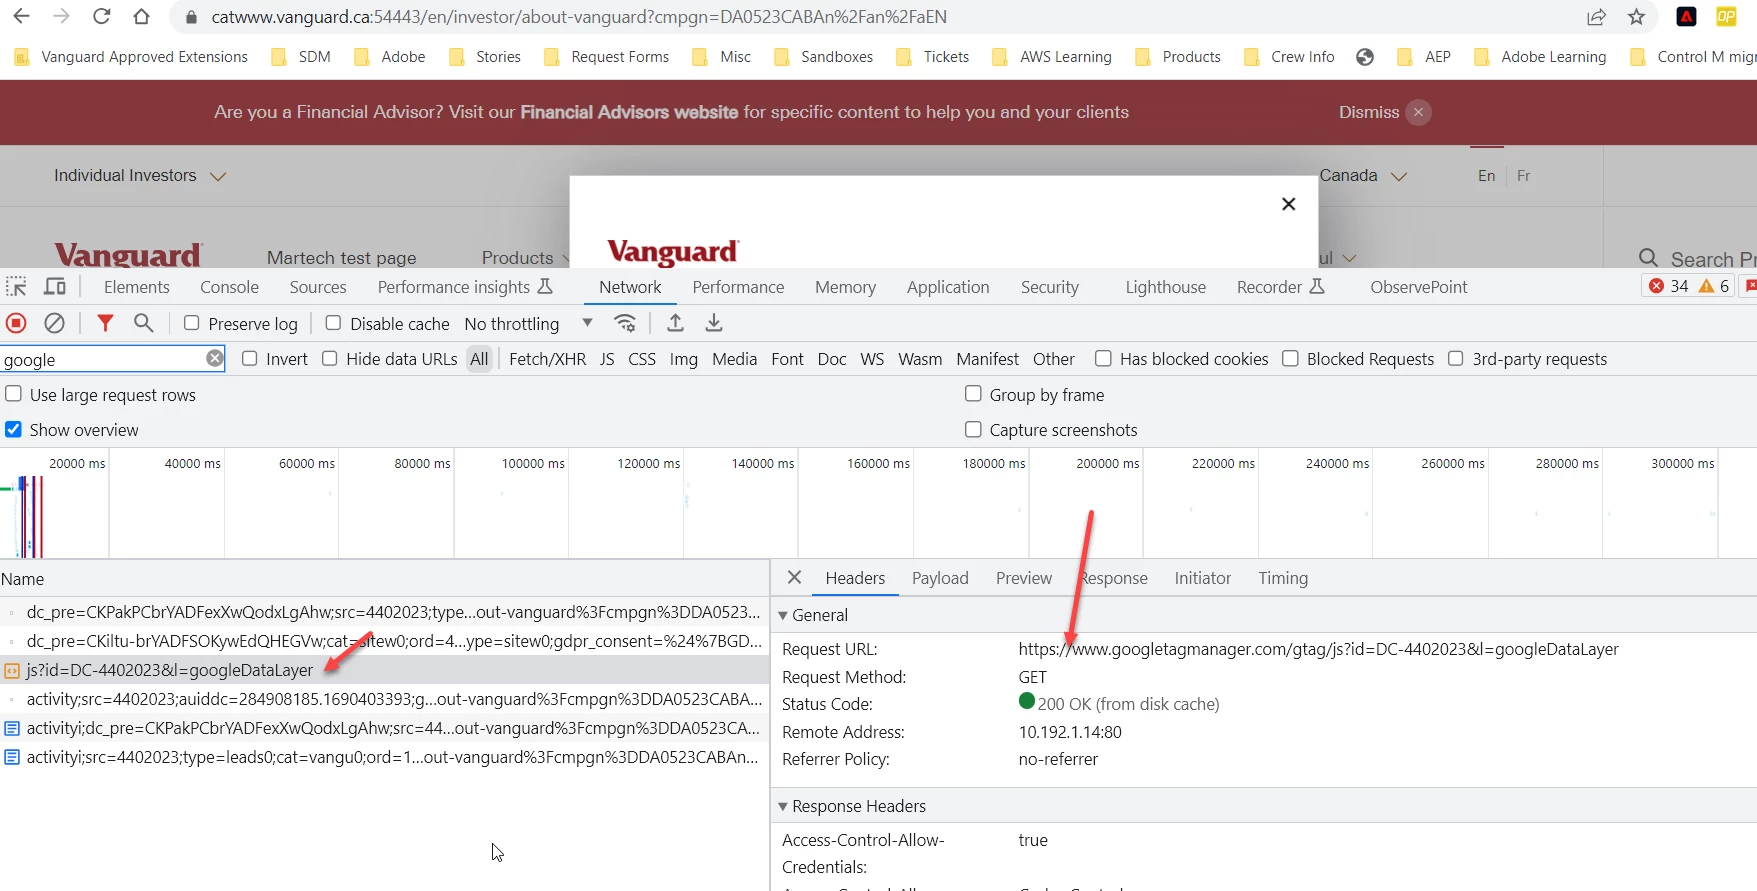Click the browser address bar URL

tap(579, 17)
